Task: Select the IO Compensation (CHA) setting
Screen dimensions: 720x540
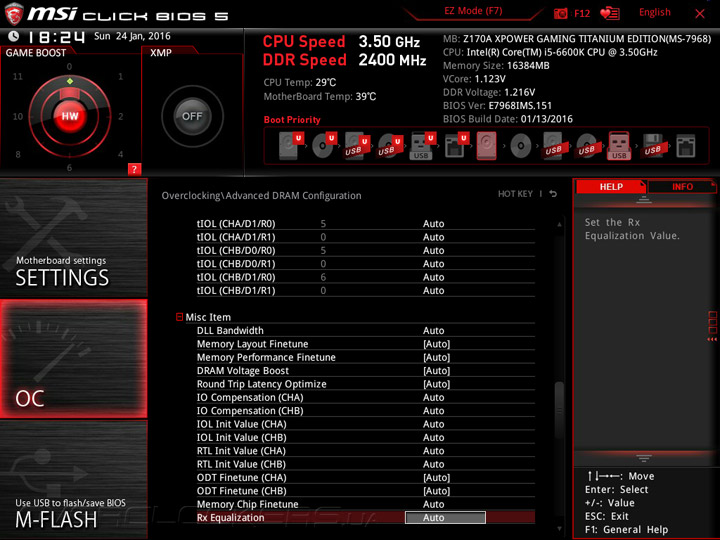Action: tap(366, 397)
